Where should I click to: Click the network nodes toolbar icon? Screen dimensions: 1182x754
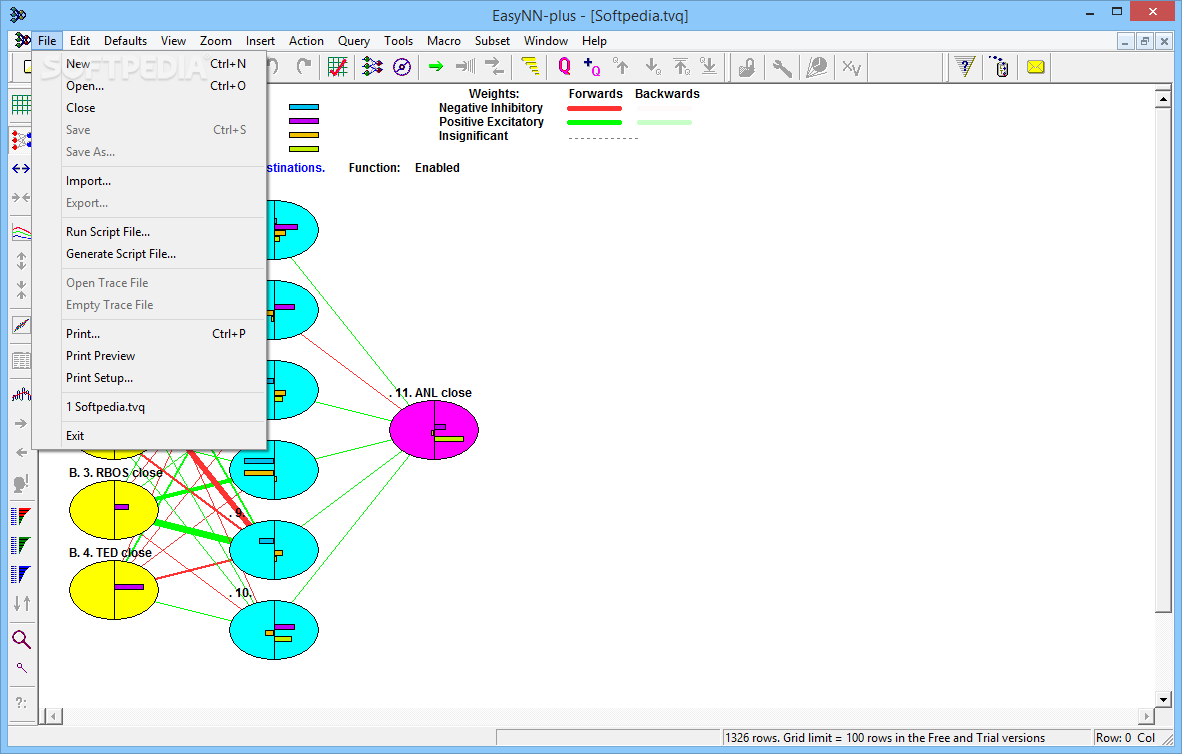(372, 67)
